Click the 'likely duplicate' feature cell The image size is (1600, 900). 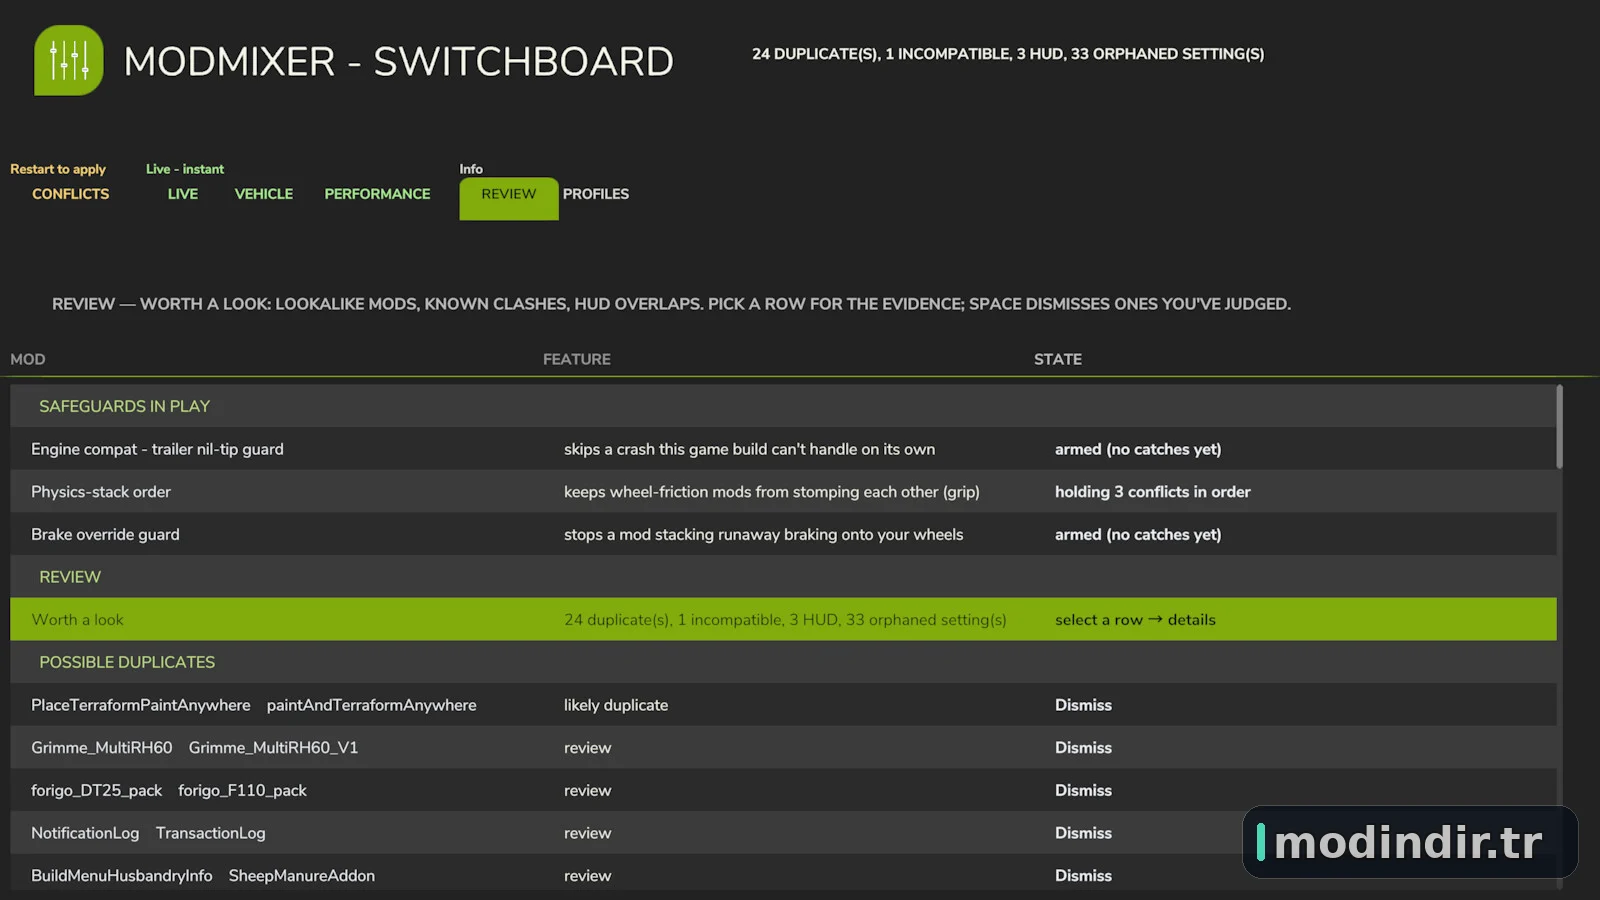616,705
